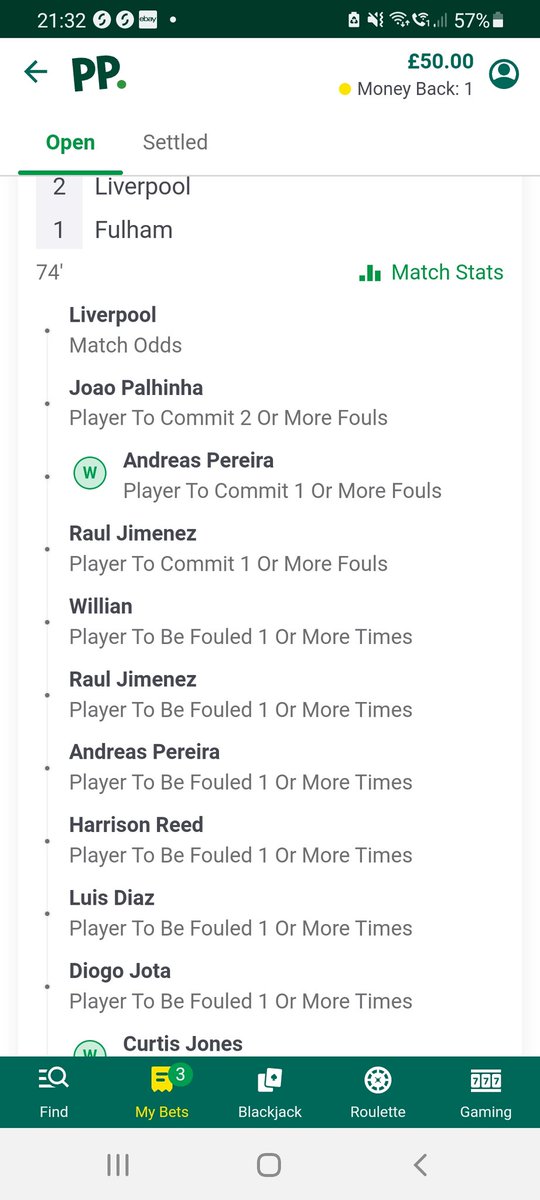This screenshot has width=540, height=1200.
Task: Open Find in the bottom bar
Action: pos(54,1092)
